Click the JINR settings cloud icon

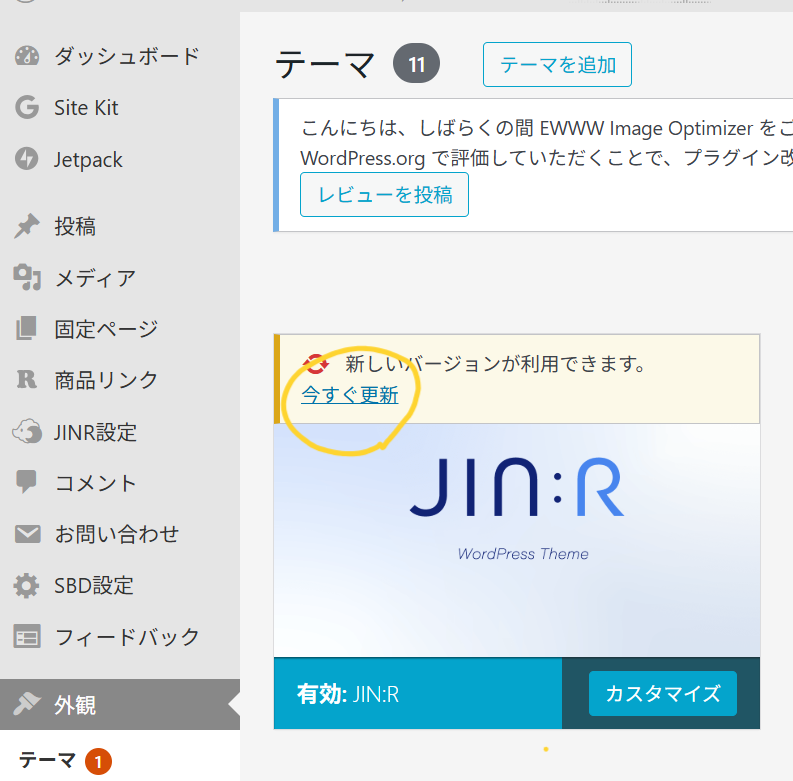(x=27, y=431)
